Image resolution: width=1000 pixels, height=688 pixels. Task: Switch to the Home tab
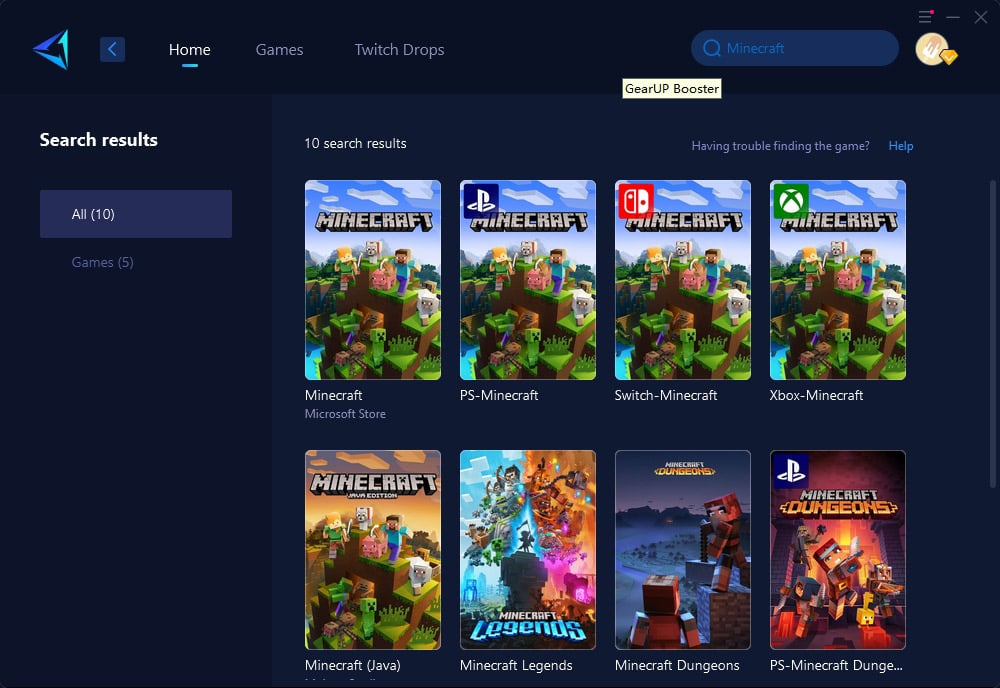pos(189,50)
